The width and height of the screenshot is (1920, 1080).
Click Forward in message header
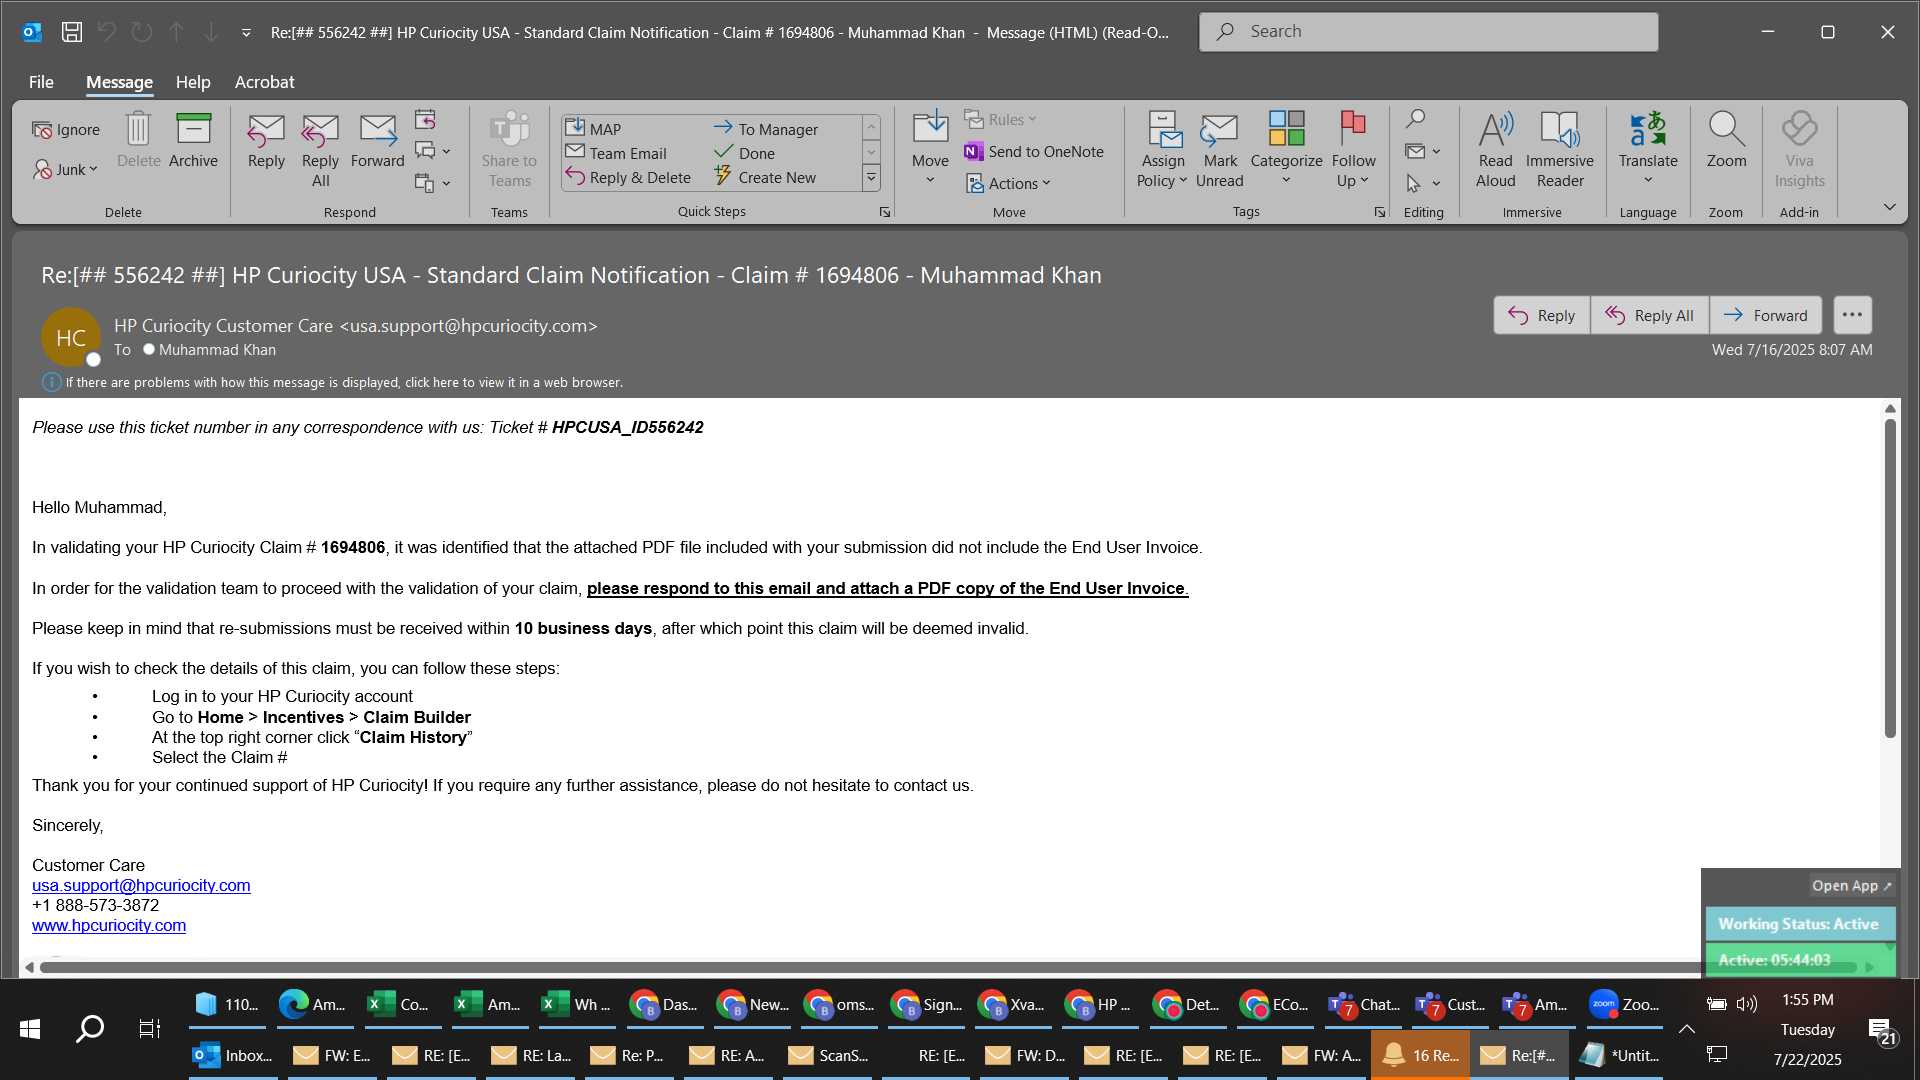tap(1765, 315)
